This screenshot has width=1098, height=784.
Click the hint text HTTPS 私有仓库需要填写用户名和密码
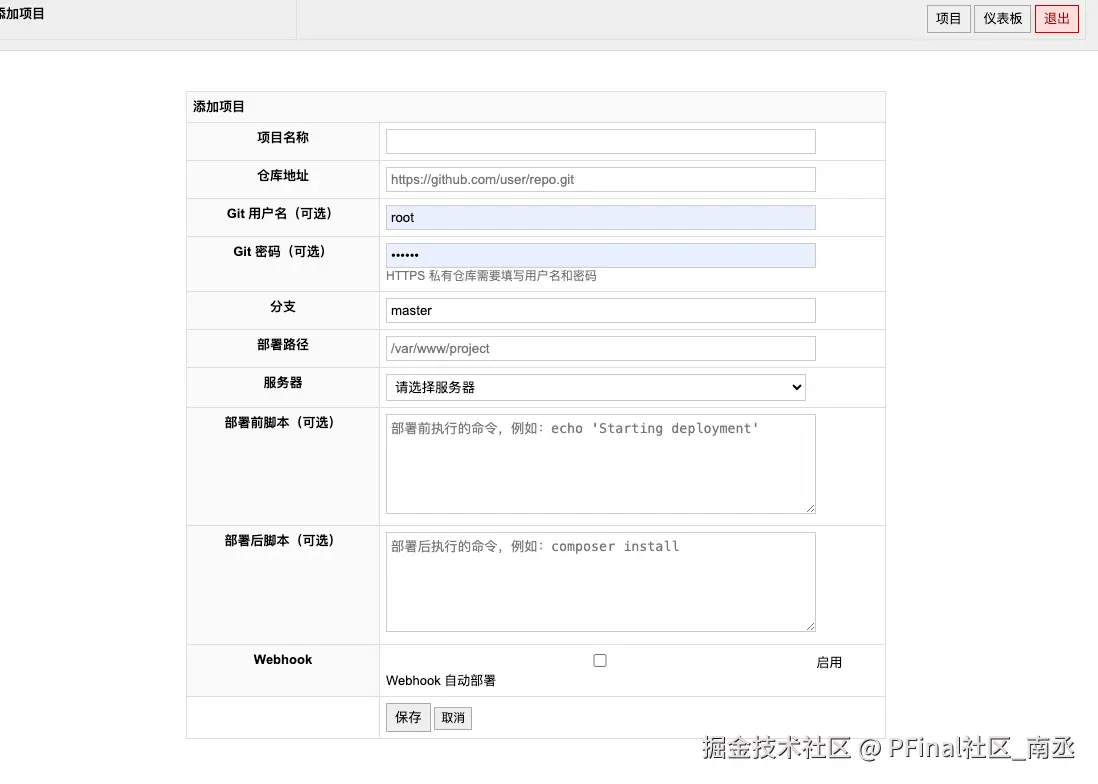491,276
